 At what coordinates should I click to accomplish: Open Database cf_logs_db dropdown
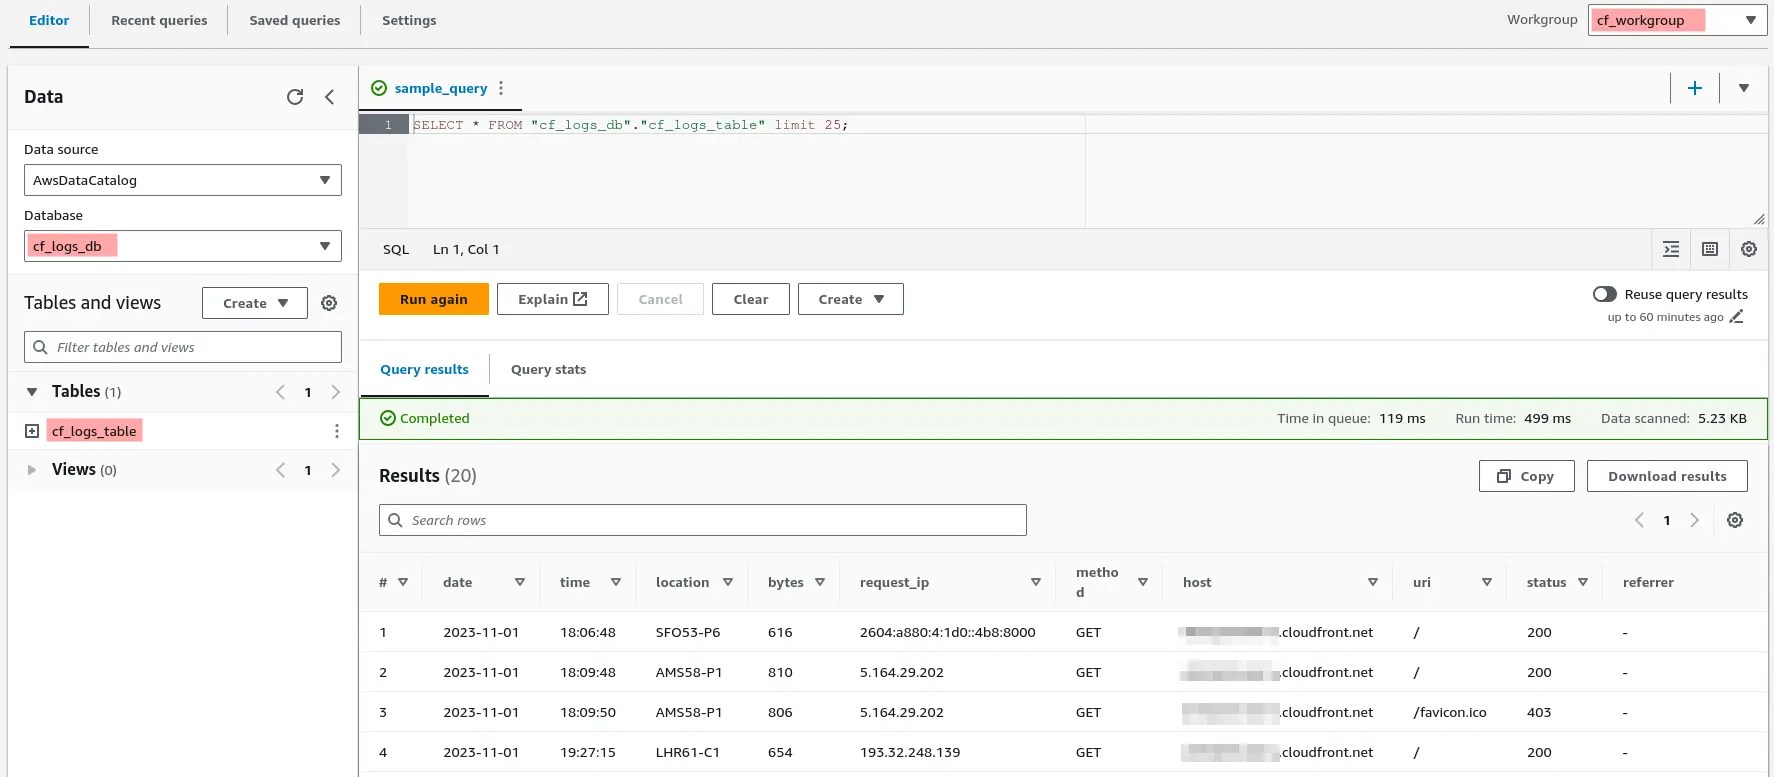click(x=183, y=246)
